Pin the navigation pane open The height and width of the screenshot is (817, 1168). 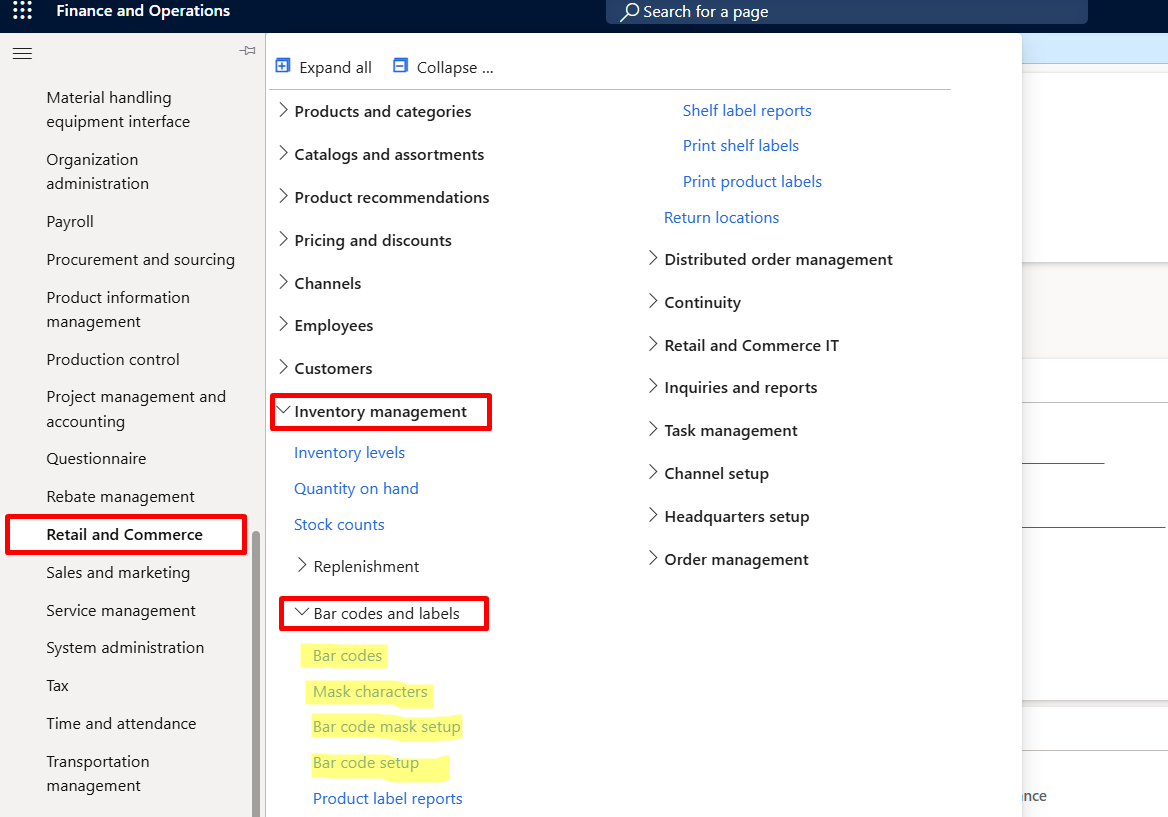click(247, 51)
